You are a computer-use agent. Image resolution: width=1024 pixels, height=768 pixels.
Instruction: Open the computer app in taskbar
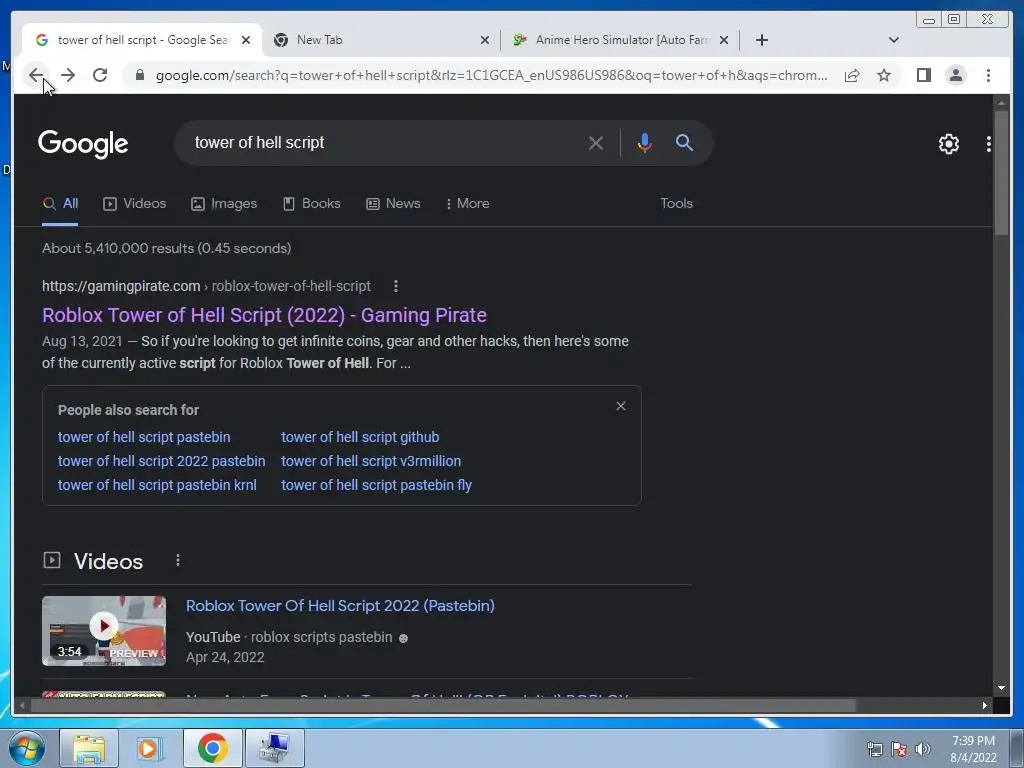274,748
